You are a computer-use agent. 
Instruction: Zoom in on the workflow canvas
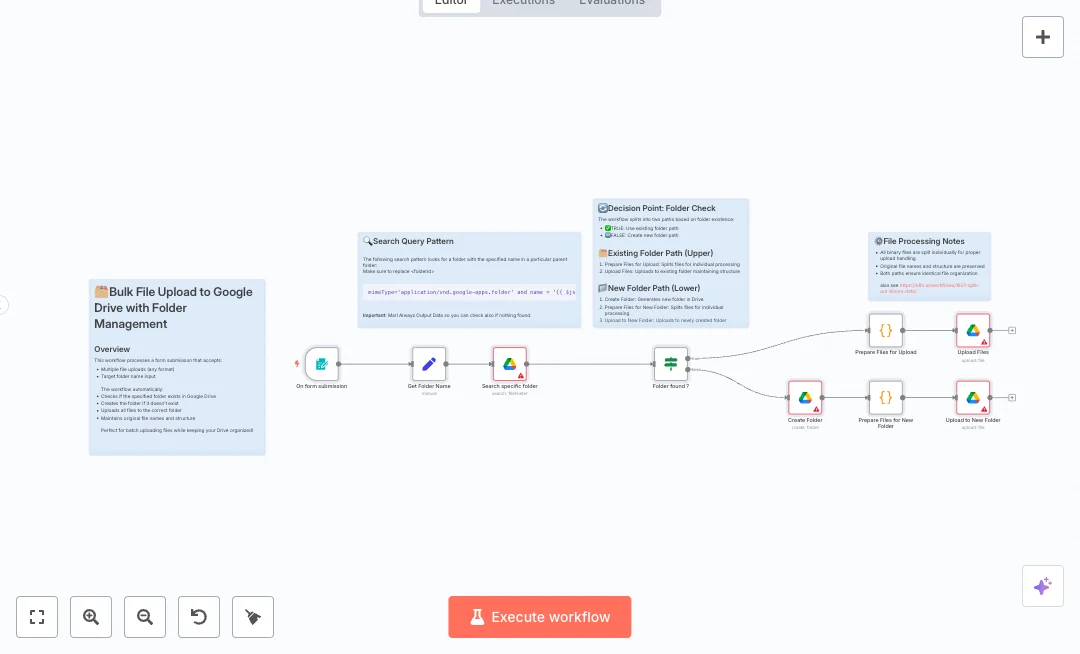pyautogui.click(x=91, y=617)
